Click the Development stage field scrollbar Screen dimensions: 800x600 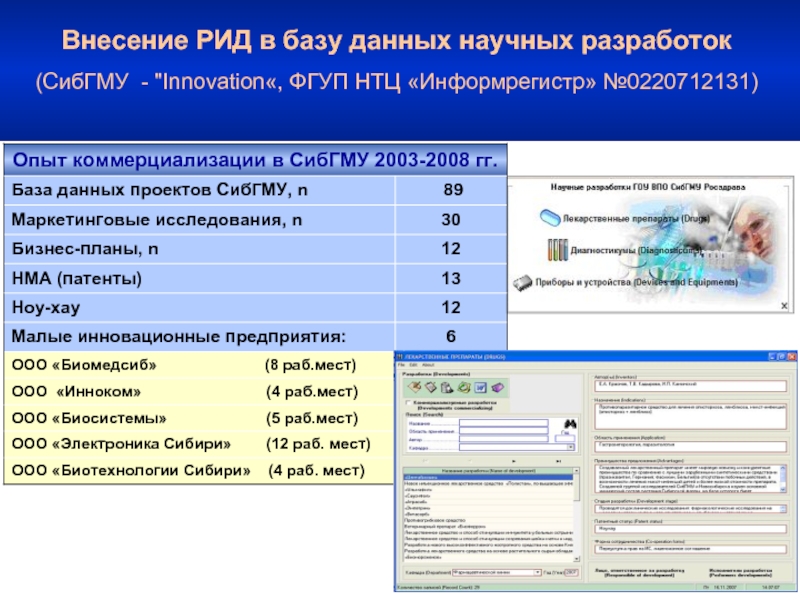point(783,509)
